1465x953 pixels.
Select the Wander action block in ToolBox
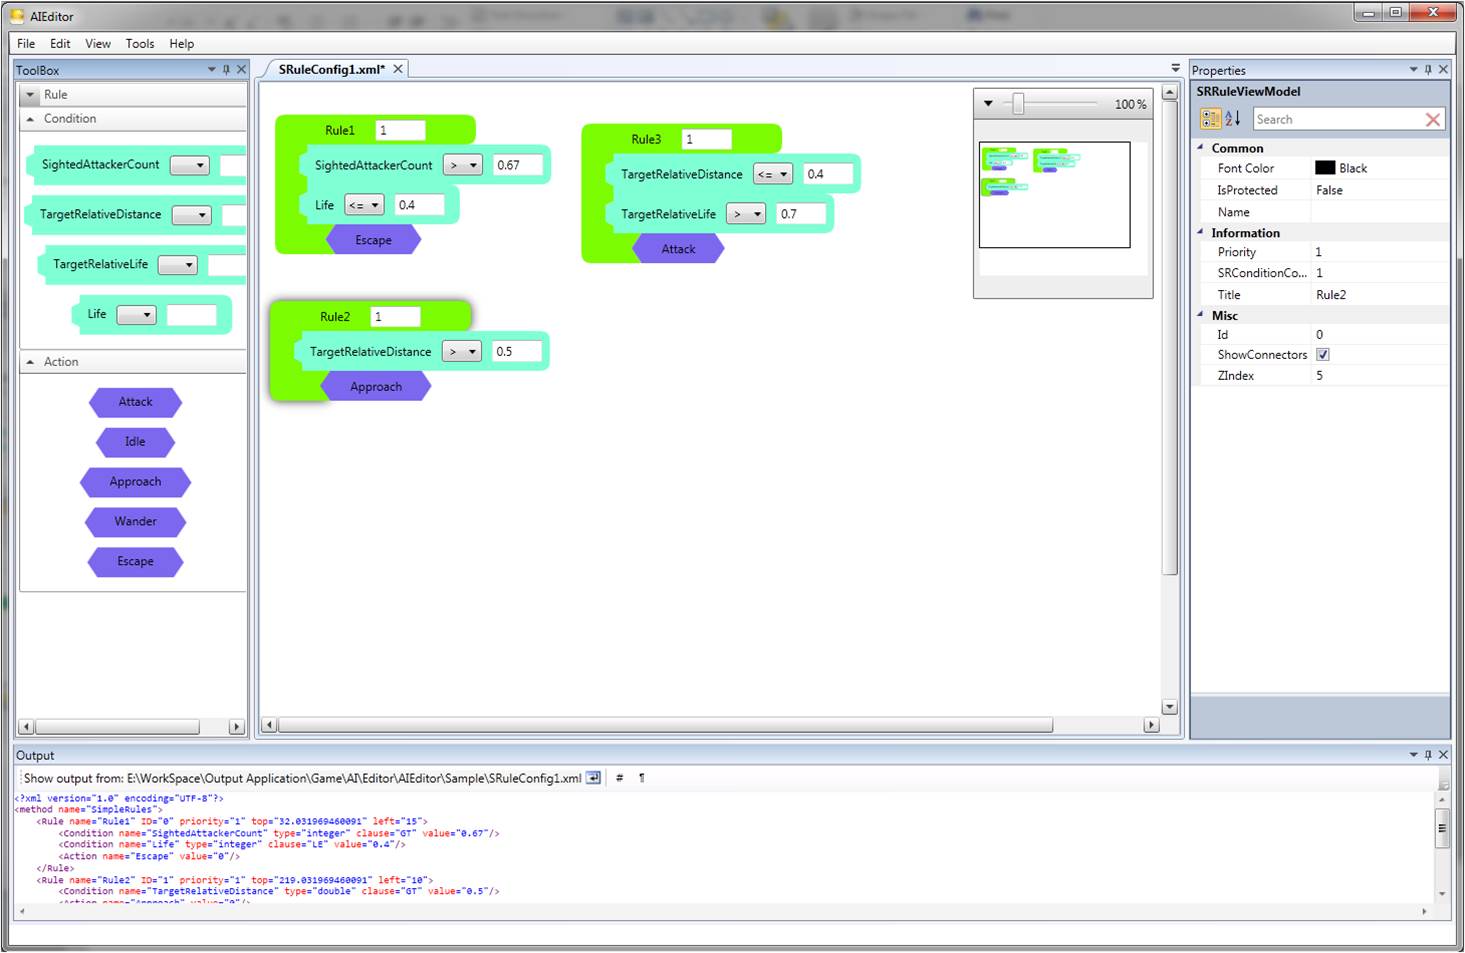pyautogui.click(x=135, y=522)
